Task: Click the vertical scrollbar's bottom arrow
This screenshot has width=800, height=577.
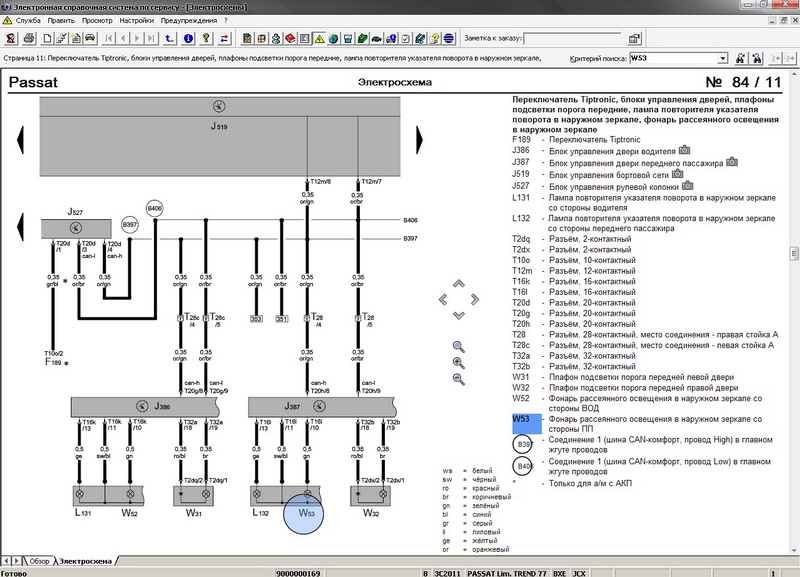Action: (794, 550)
